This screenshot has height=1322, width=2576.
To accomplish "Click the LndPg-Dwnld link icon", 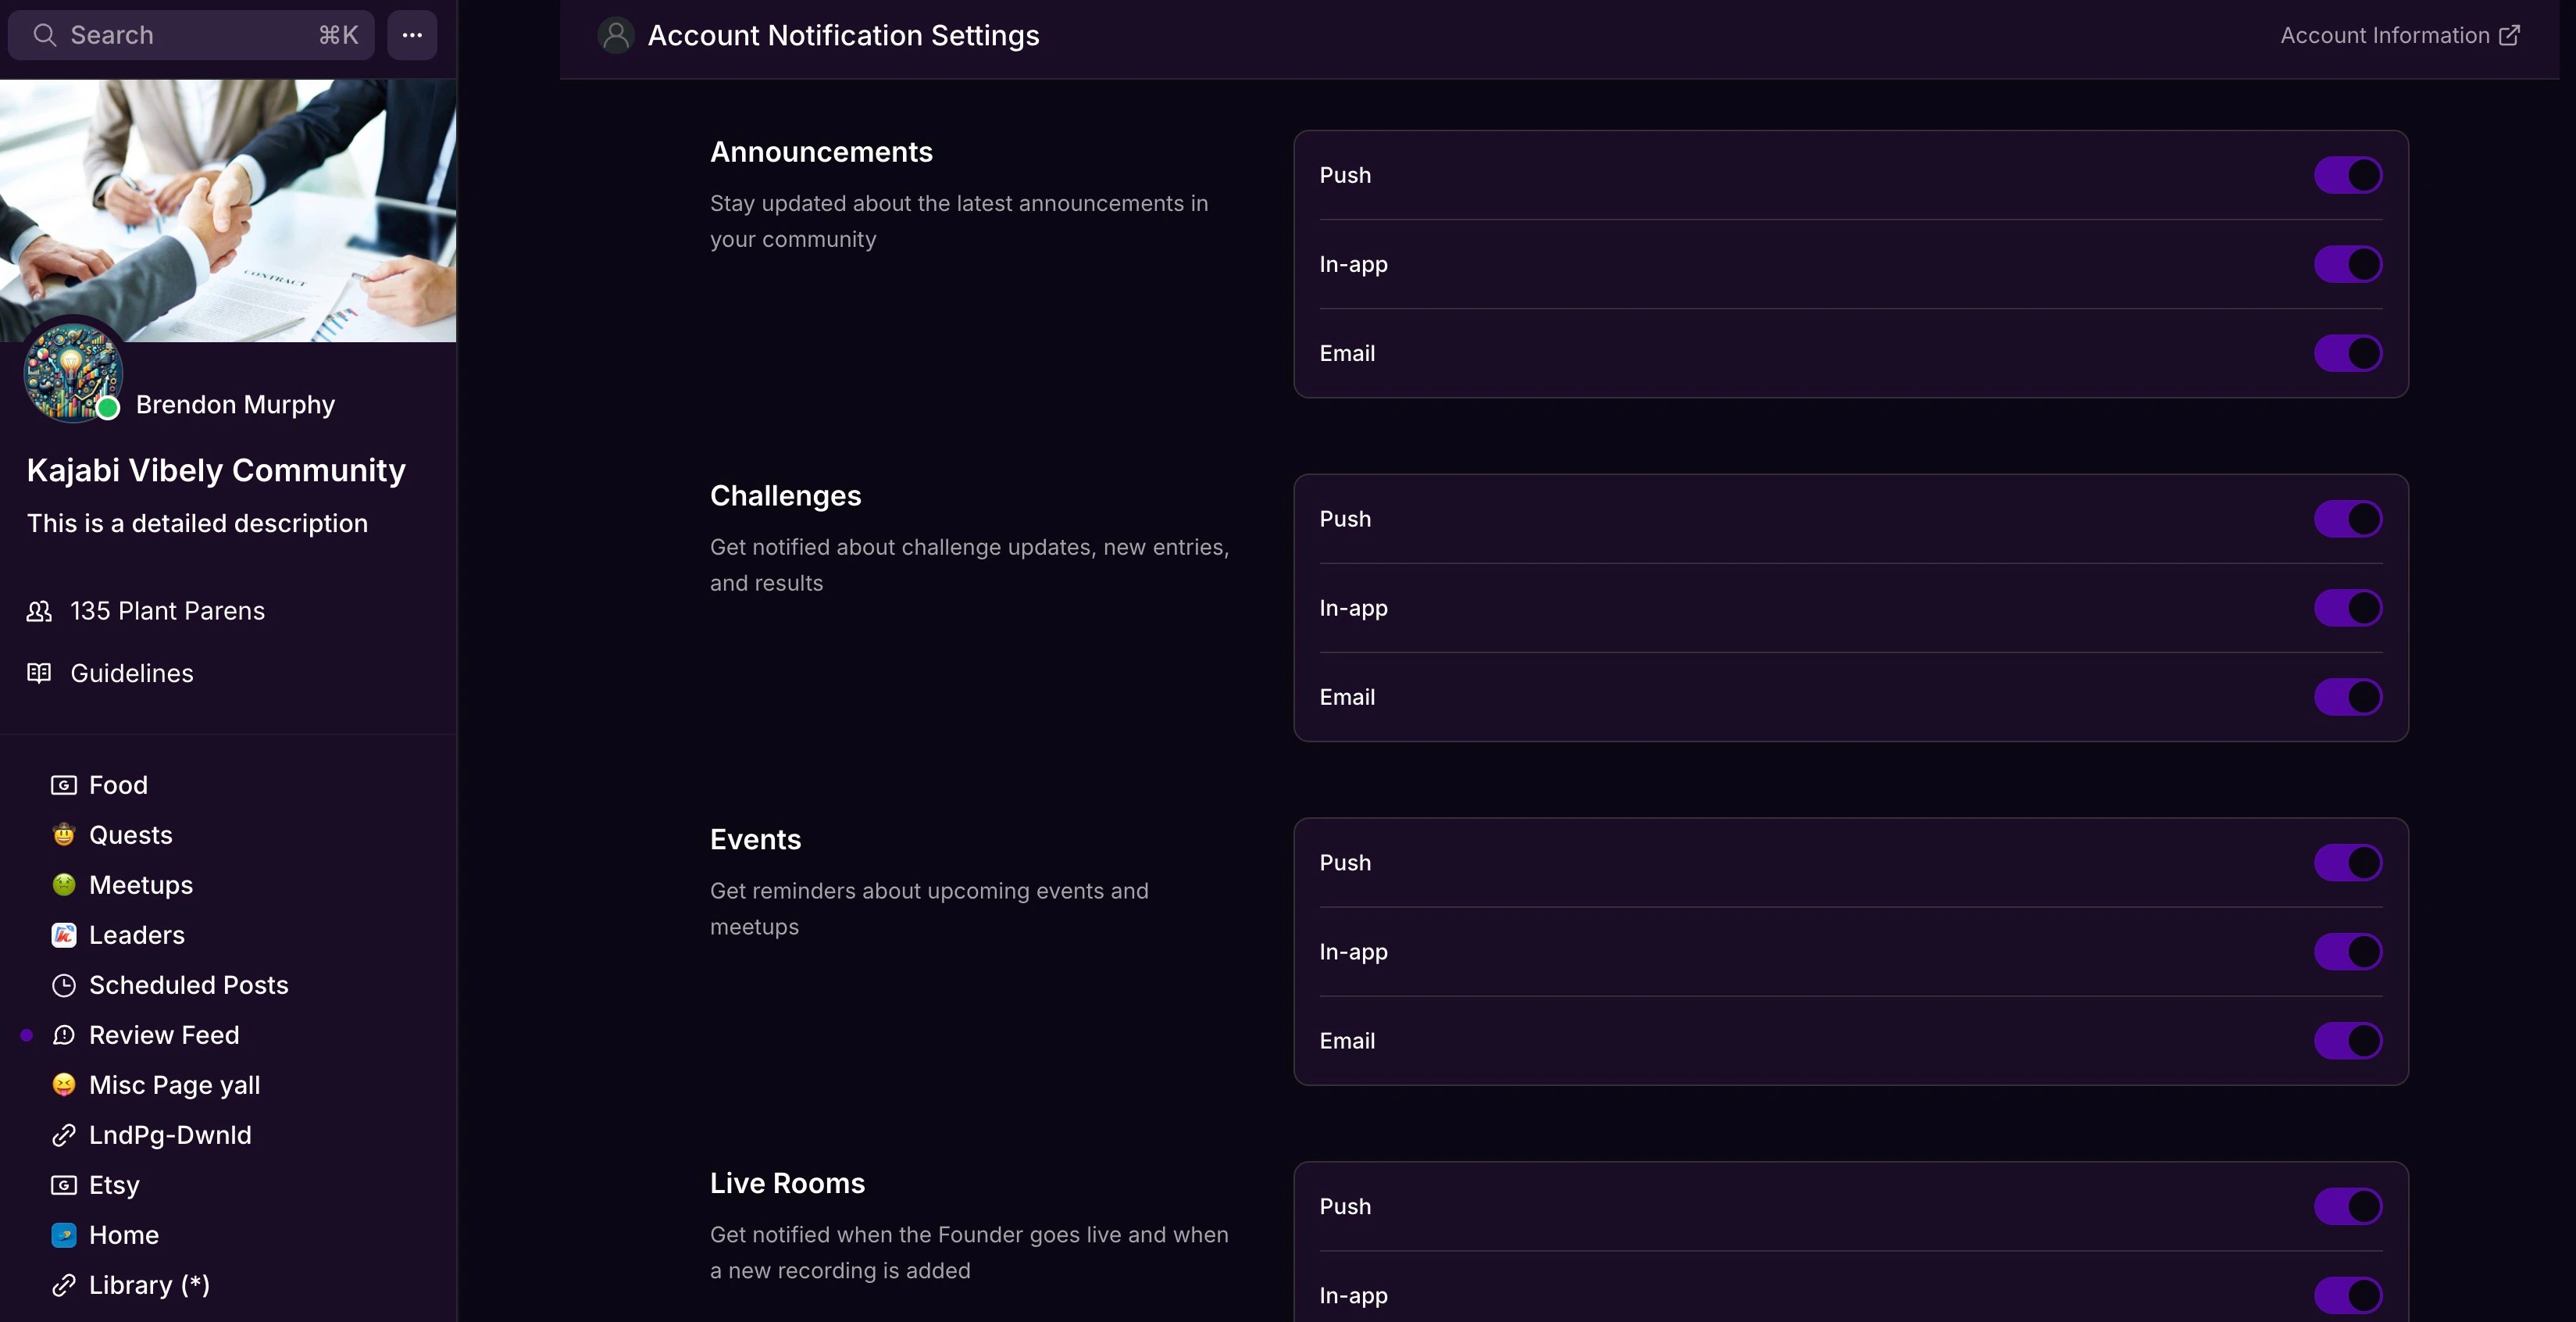I will [64, 1135].
